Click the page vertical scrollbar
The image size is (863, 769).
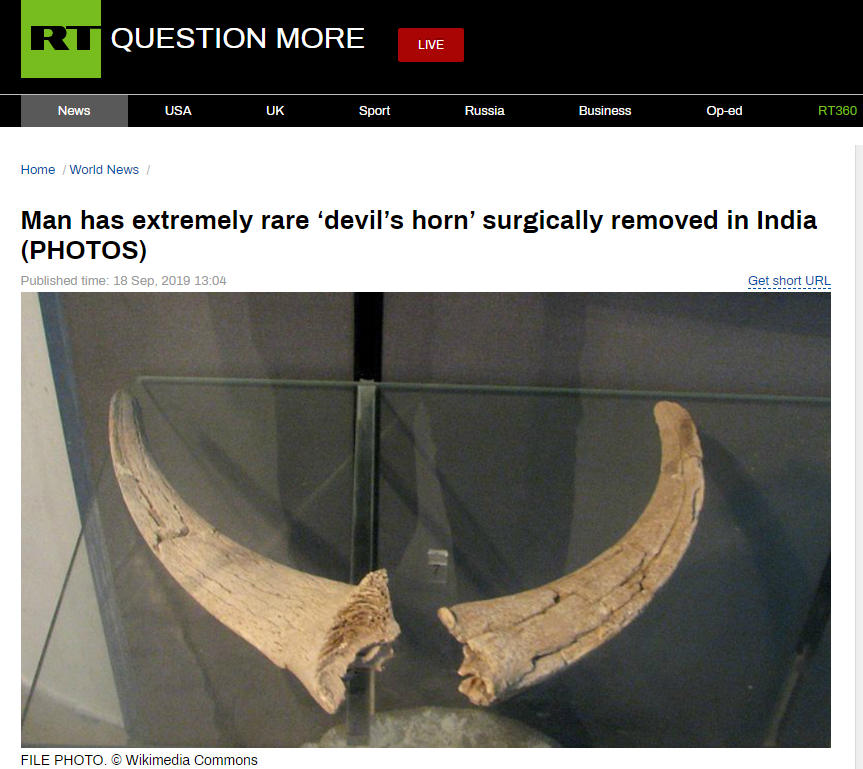(859, 457)
